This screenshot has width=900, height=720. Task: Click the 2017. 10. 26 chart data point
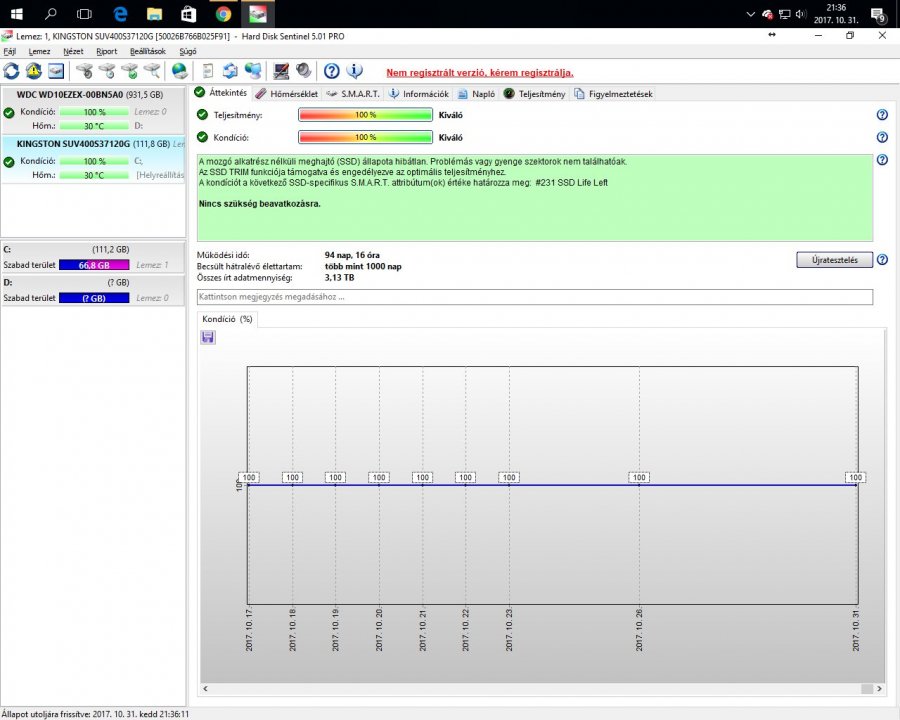[x=639, y=485]
